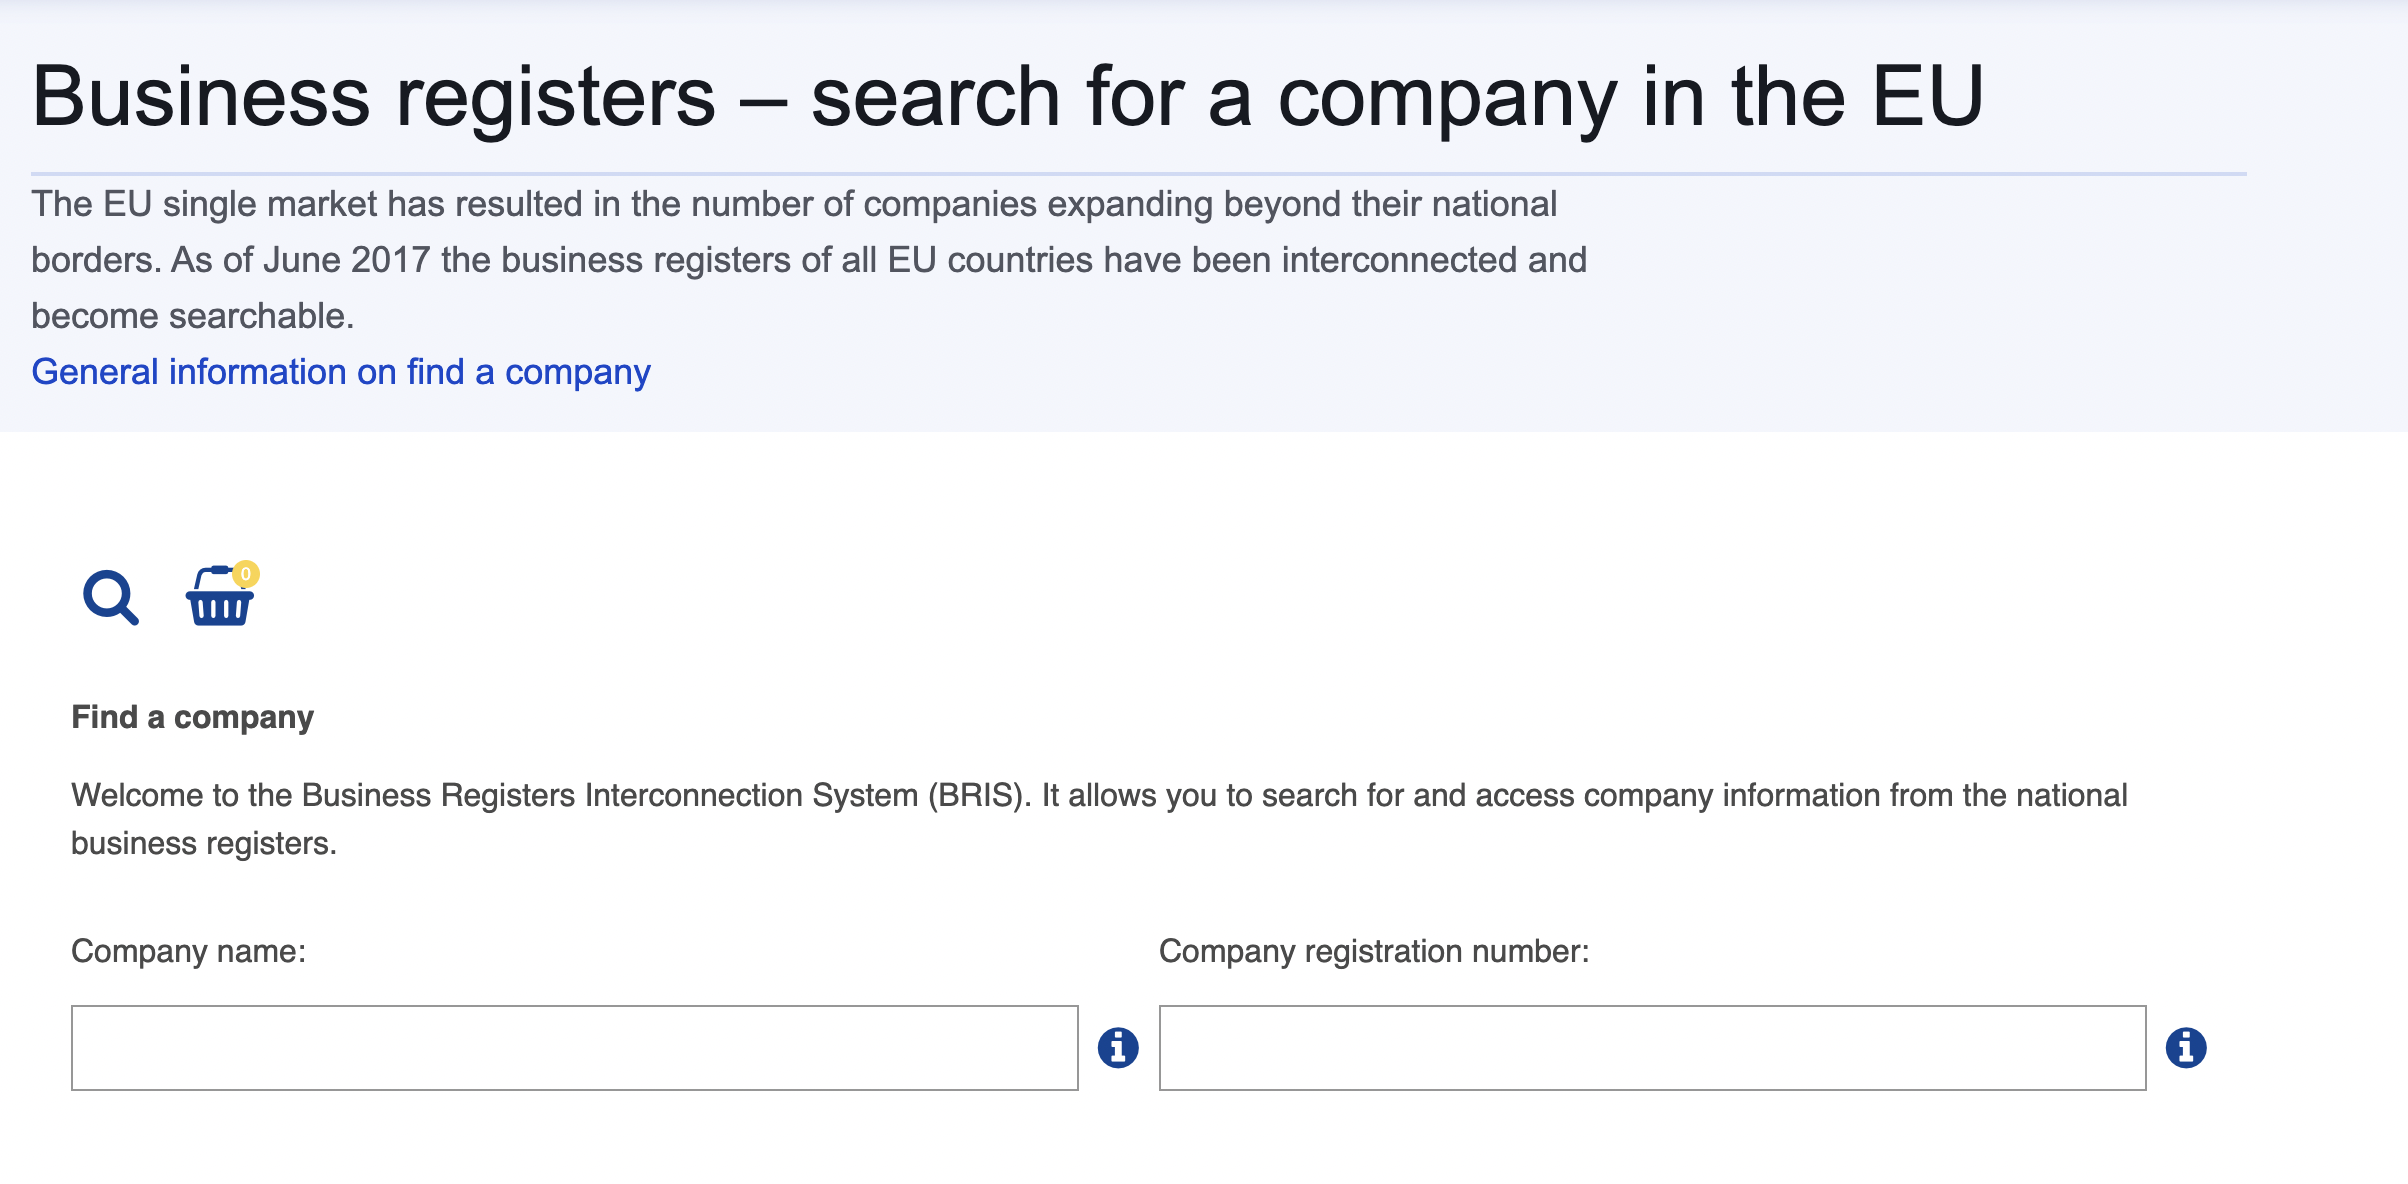Click "become searchable." line of intro
The height and width of the screenshot is (1184, 2408).
pyautogui.click(x=193, y=316)
